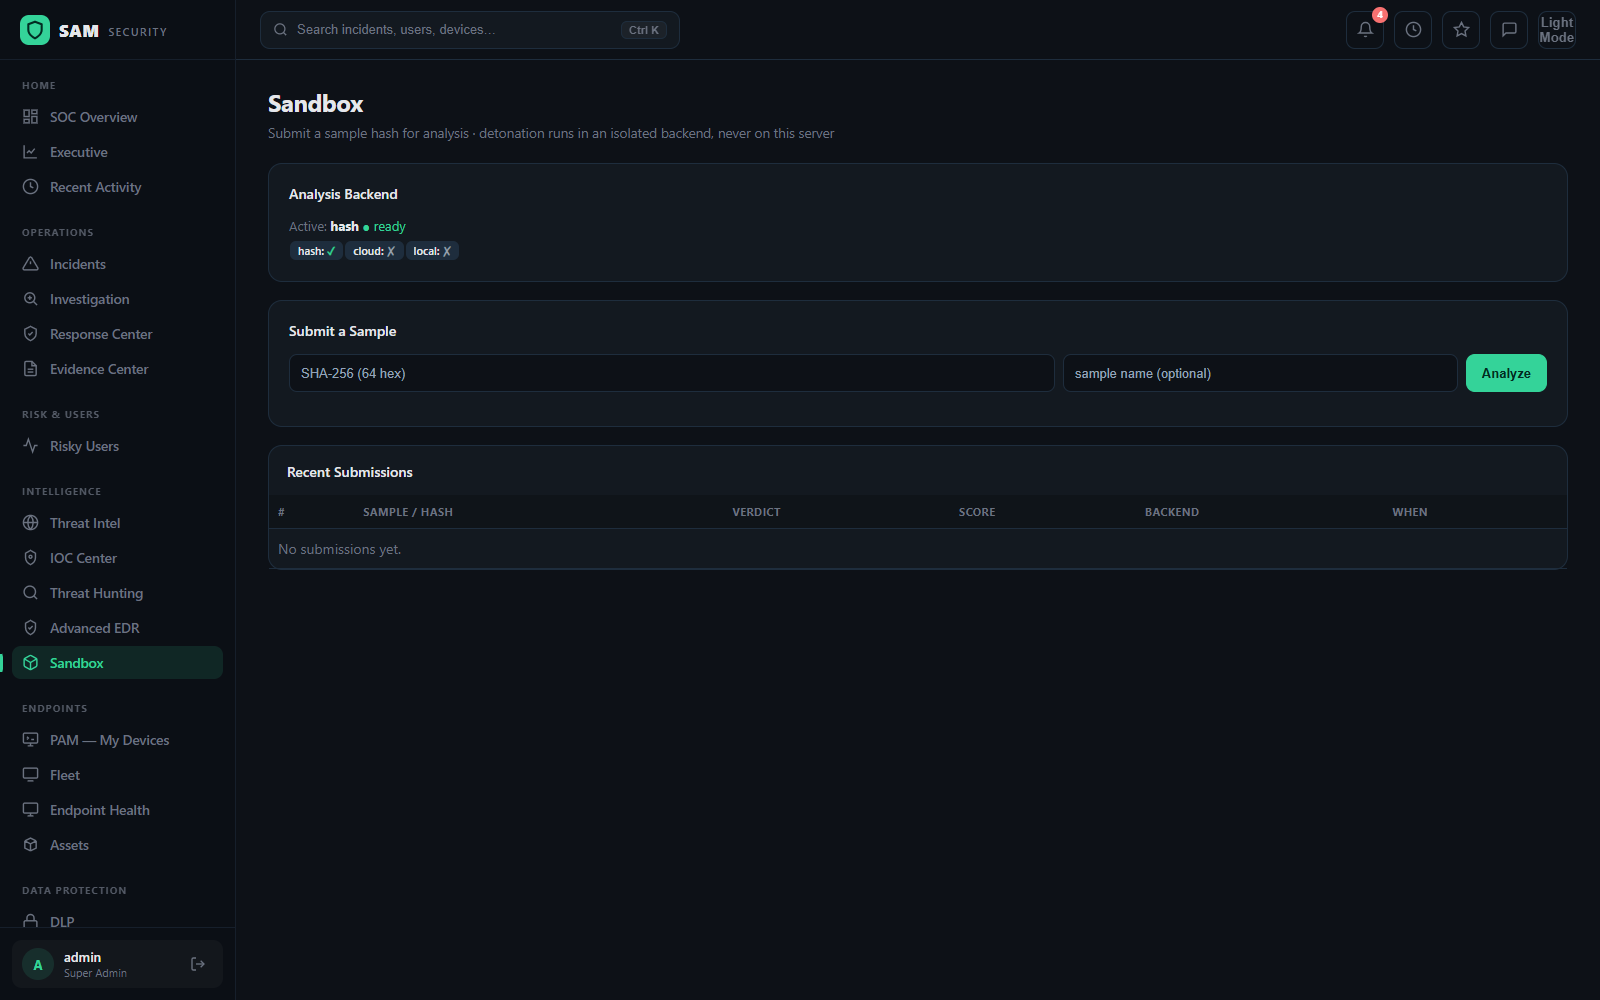
Task: Click the favorites star icon
Action: pos(1461,30)
